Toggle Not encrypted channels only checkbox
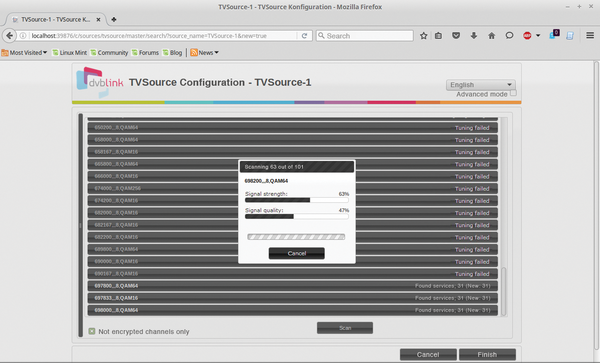 (92, 331)
